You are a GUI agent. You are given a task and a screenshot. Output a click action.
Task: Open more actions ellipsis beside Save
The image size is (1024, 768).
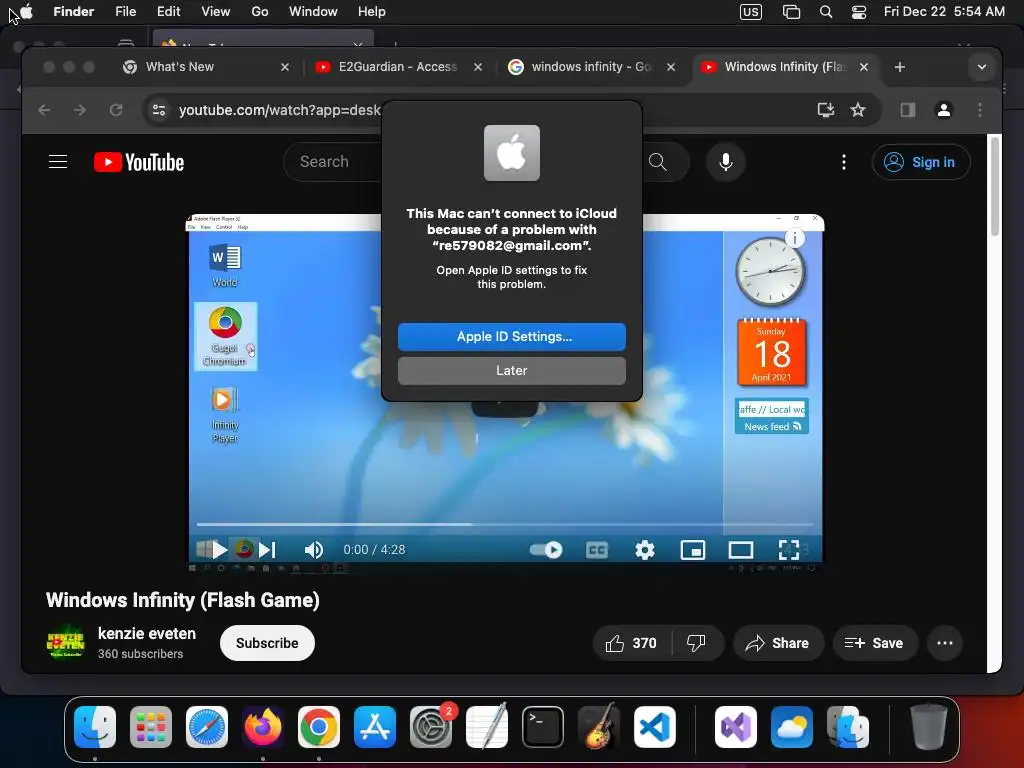tap(944, 643)
